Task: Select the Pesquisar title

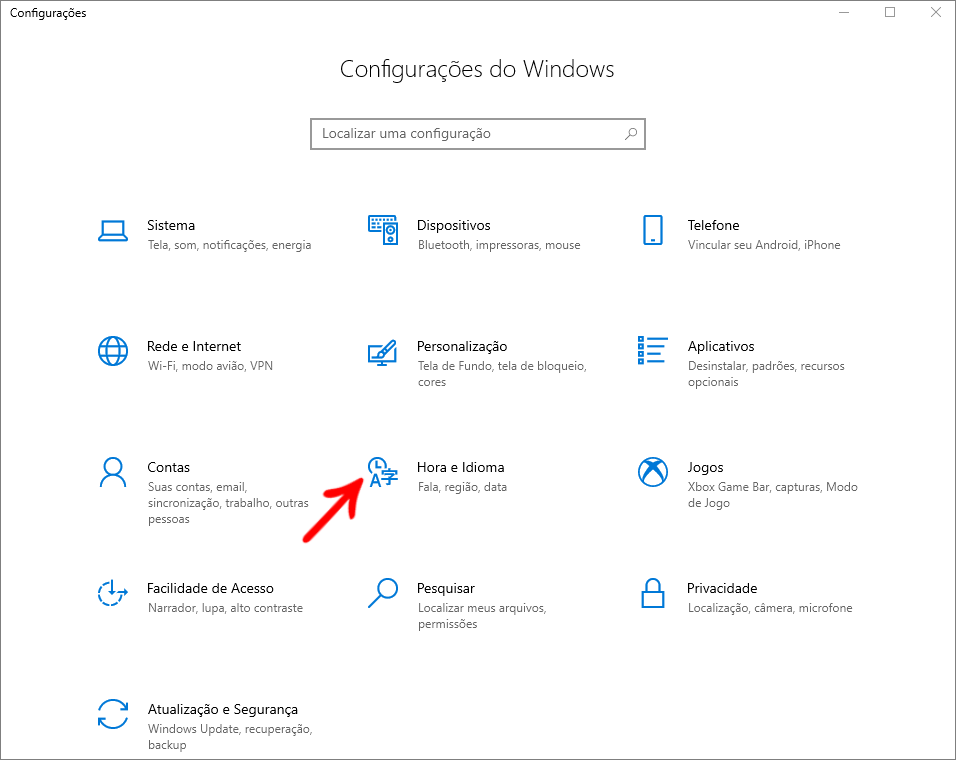Action: (446, 589)
